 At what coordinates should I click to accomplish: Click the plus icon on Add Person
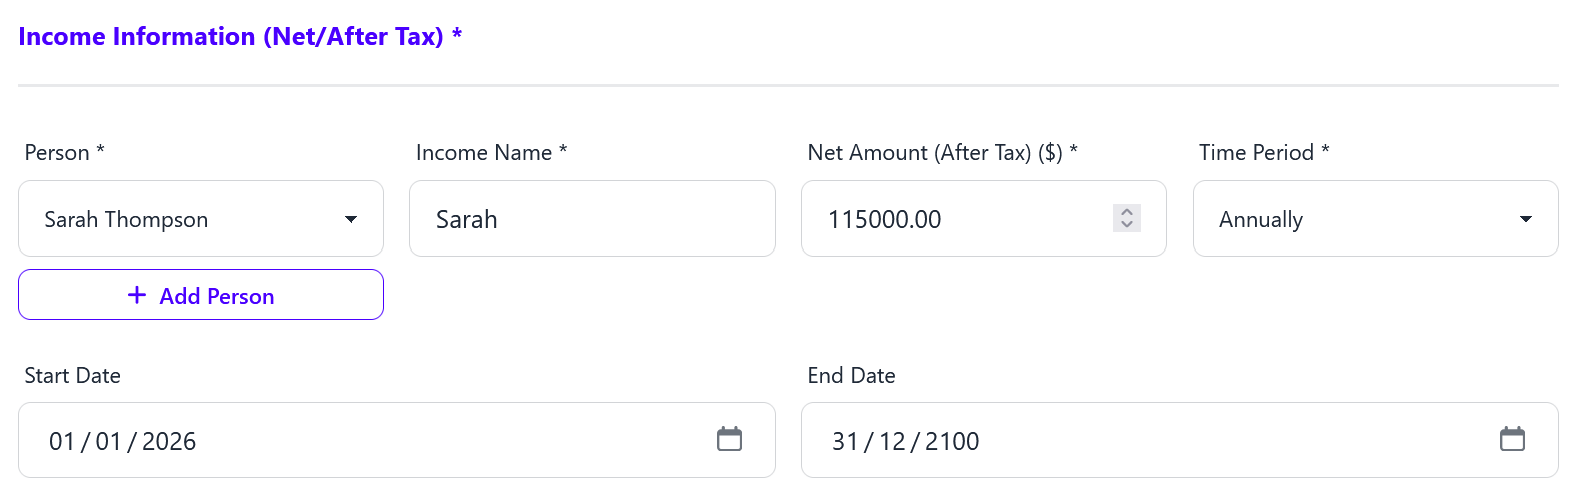point(137,295)
